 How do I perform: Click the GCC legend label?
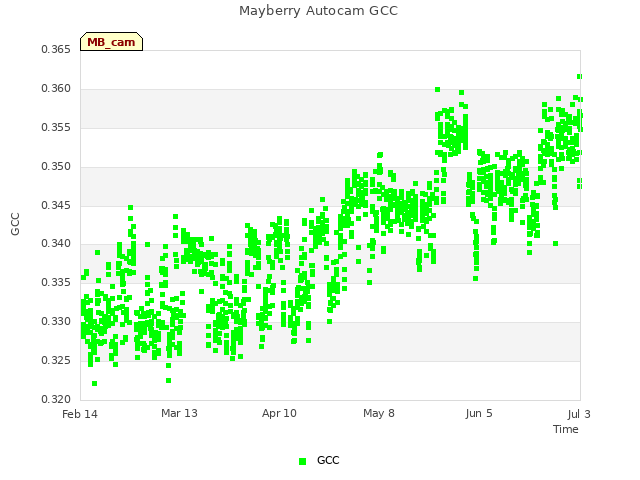tap(328, 460)
